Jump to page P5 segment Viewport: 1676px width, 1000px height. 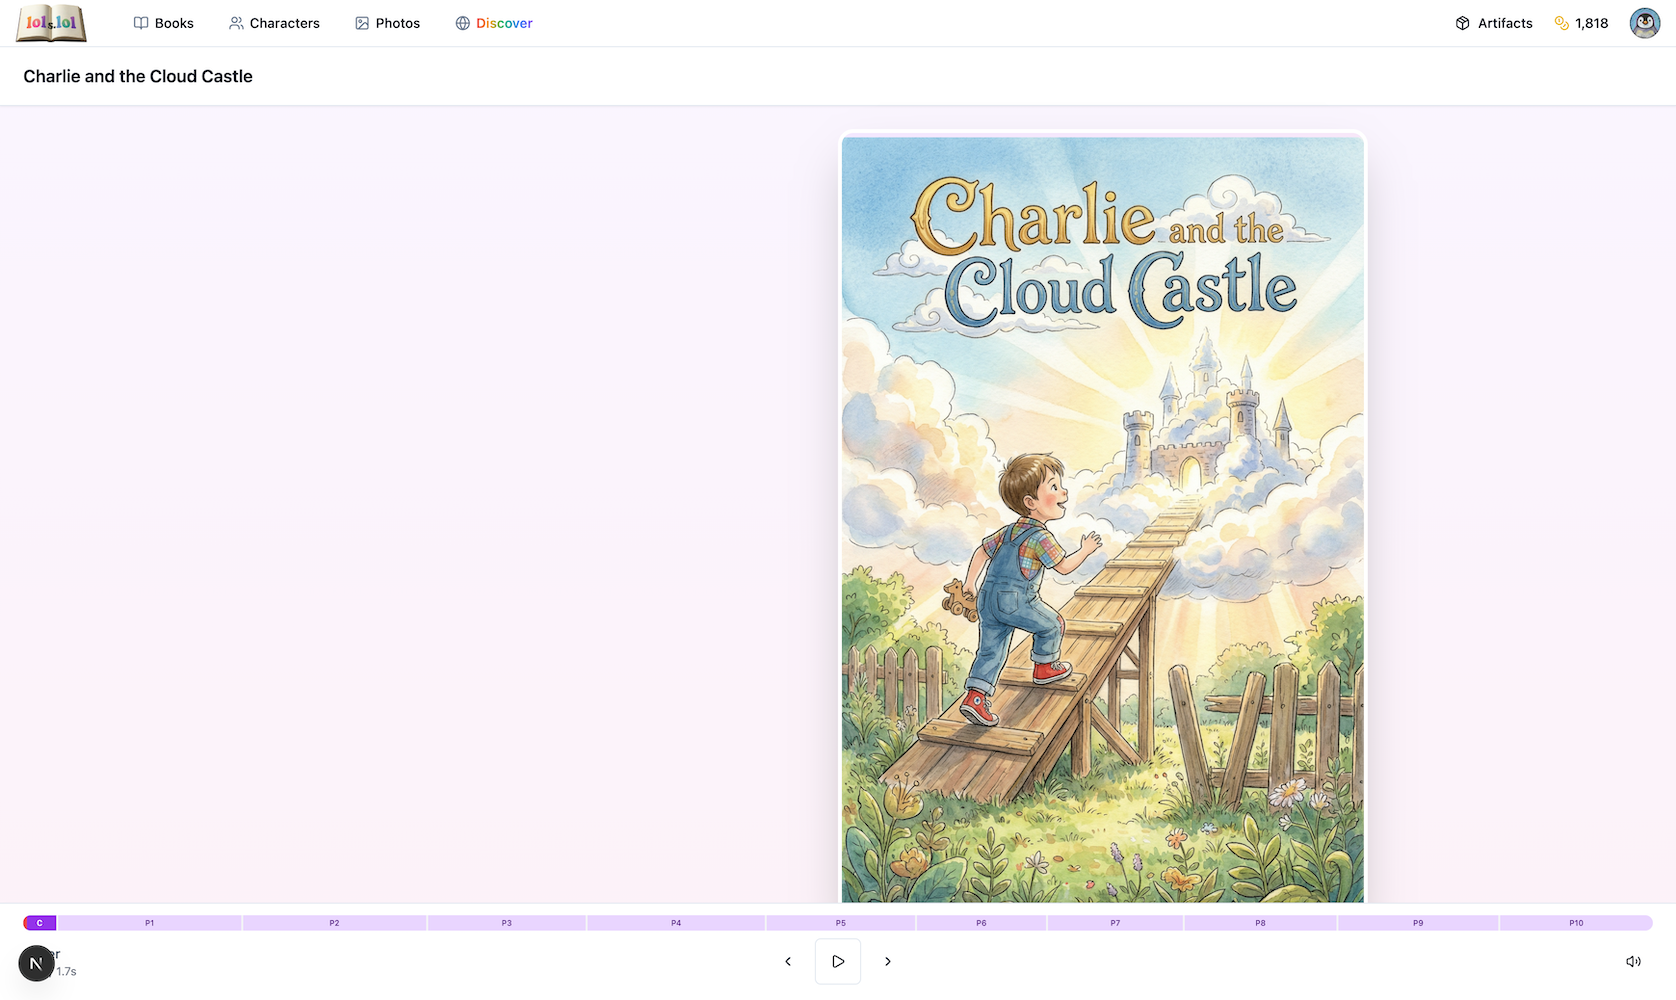[841, 923]
